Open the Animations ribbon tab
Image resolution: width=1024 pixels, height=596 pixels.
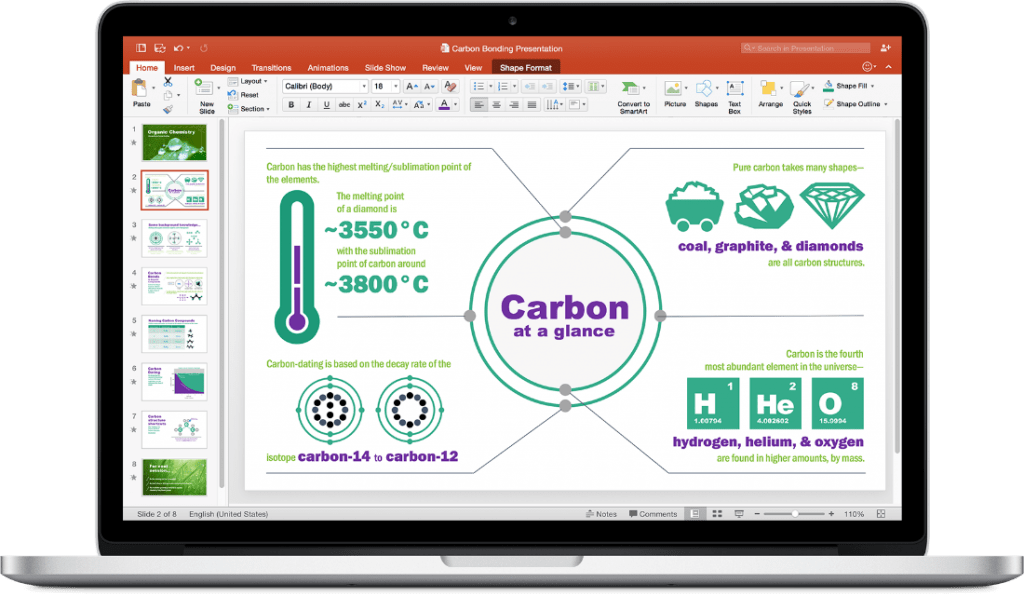330,67
